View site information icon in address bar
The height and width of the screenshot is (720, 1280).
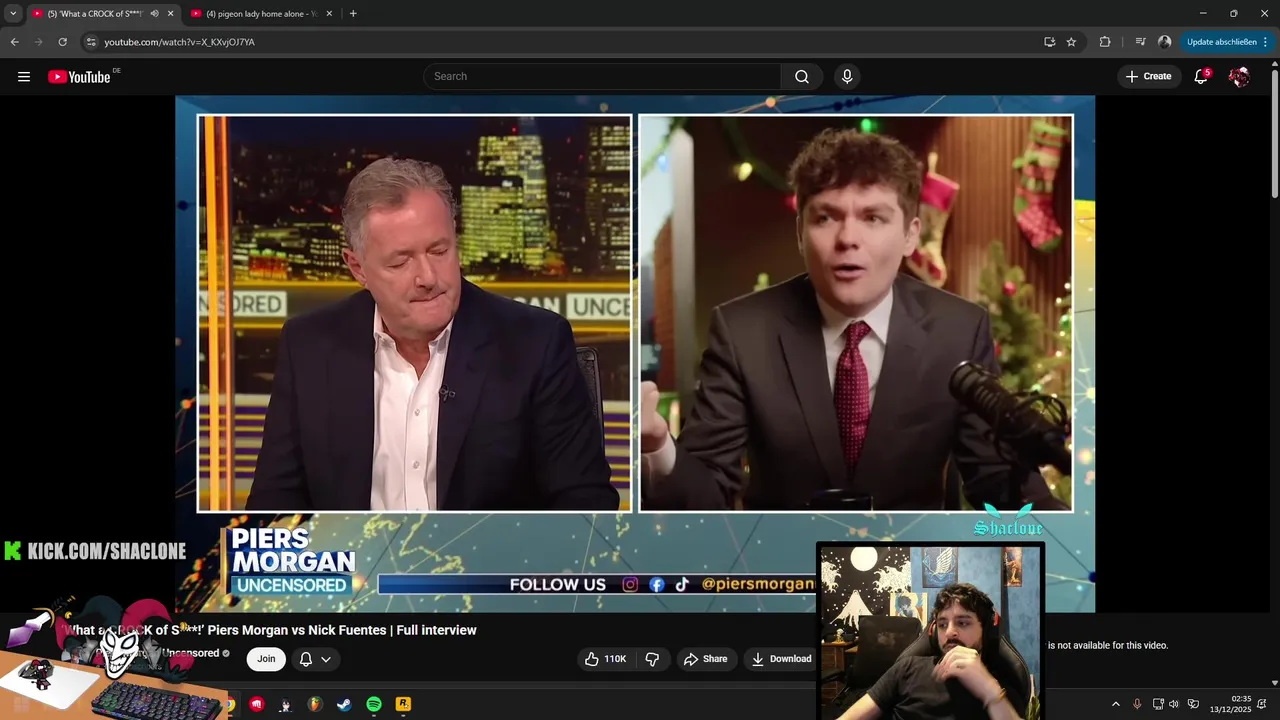tap(91, 42)
